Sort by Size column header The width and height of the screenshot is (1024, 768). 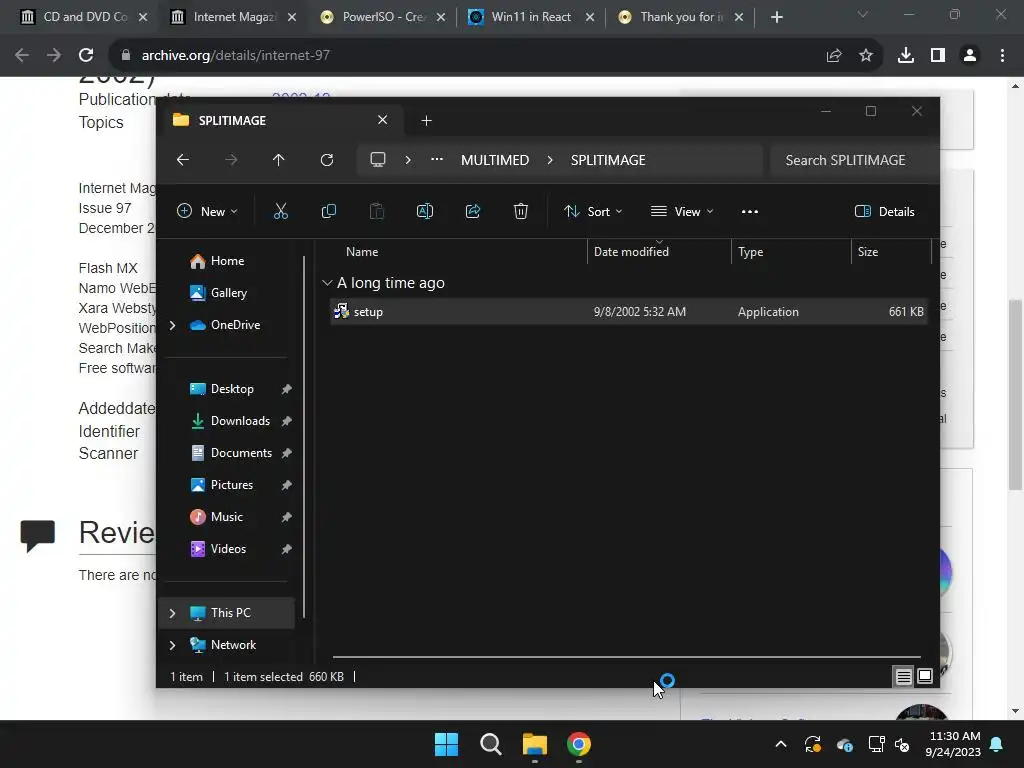coord(867,252)
